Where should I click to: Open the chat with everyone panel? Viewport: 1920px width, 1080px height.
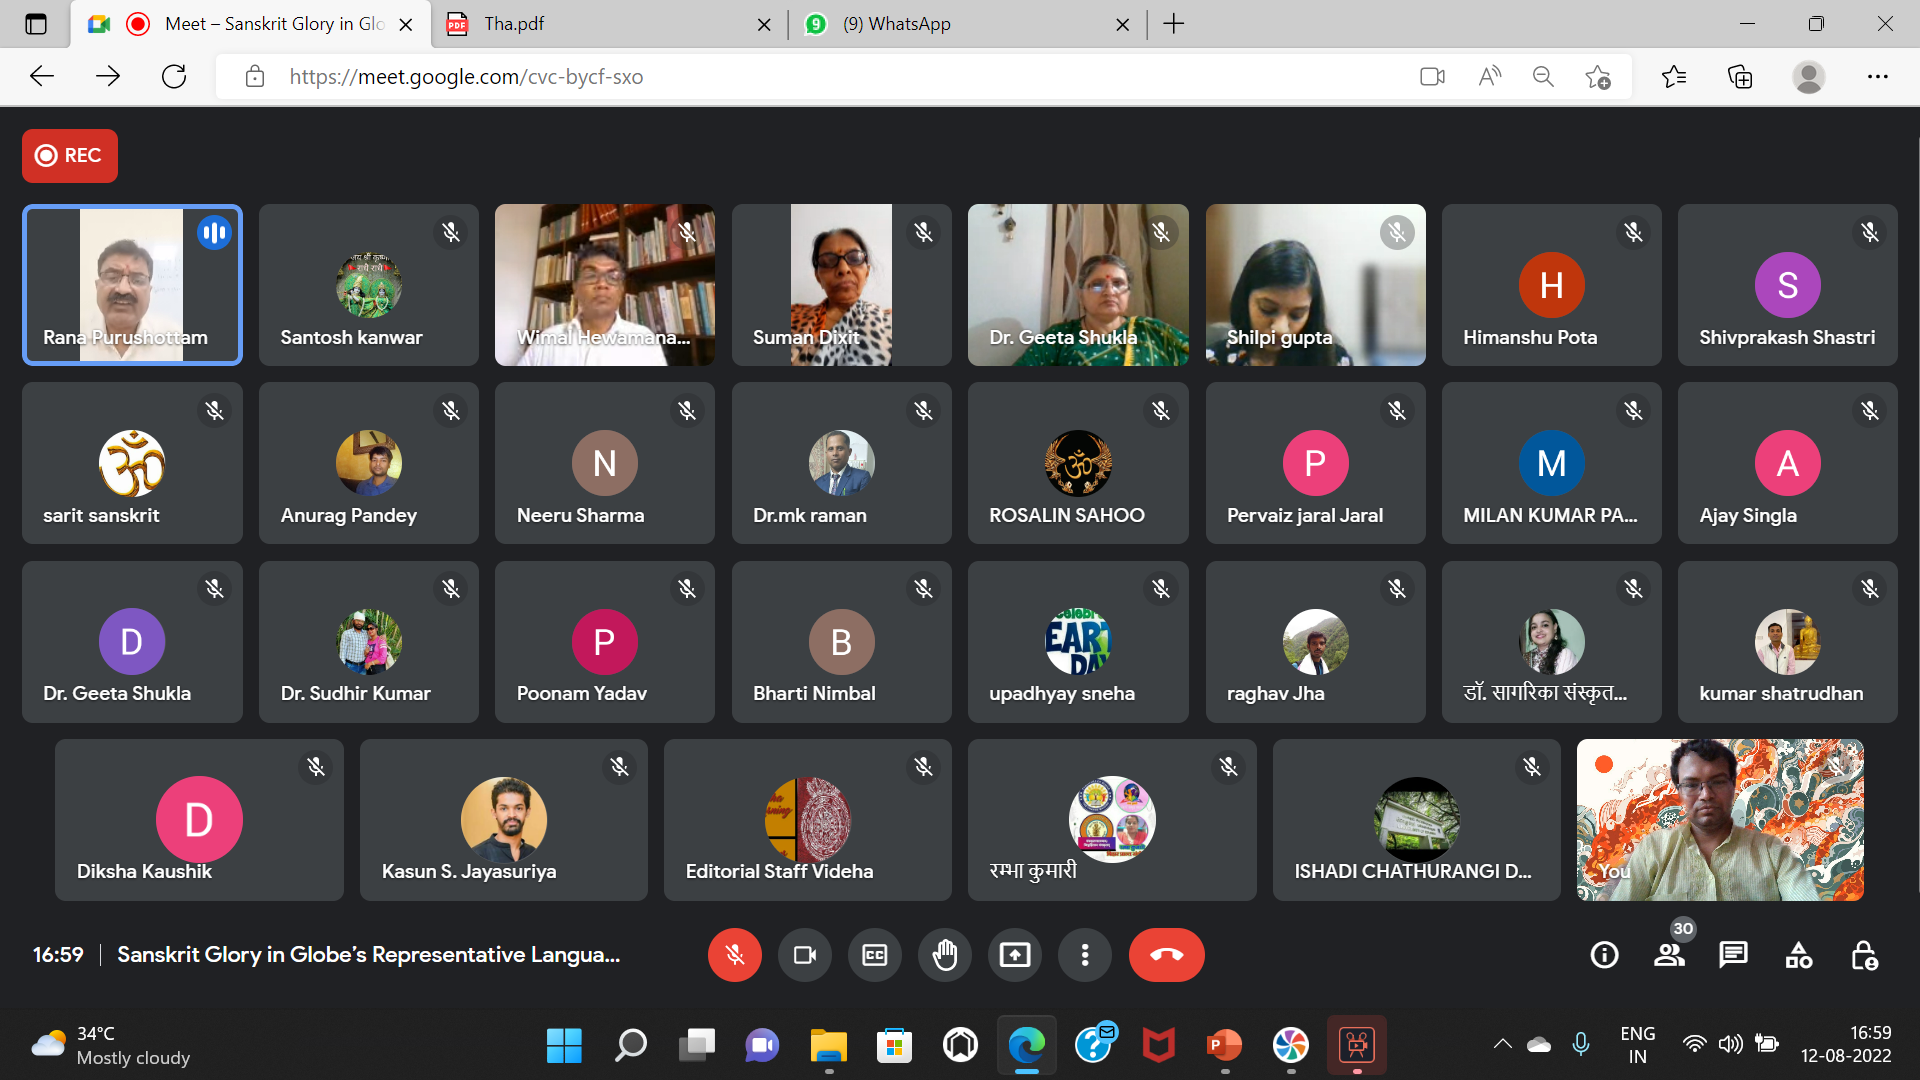tap(1733, 955)
